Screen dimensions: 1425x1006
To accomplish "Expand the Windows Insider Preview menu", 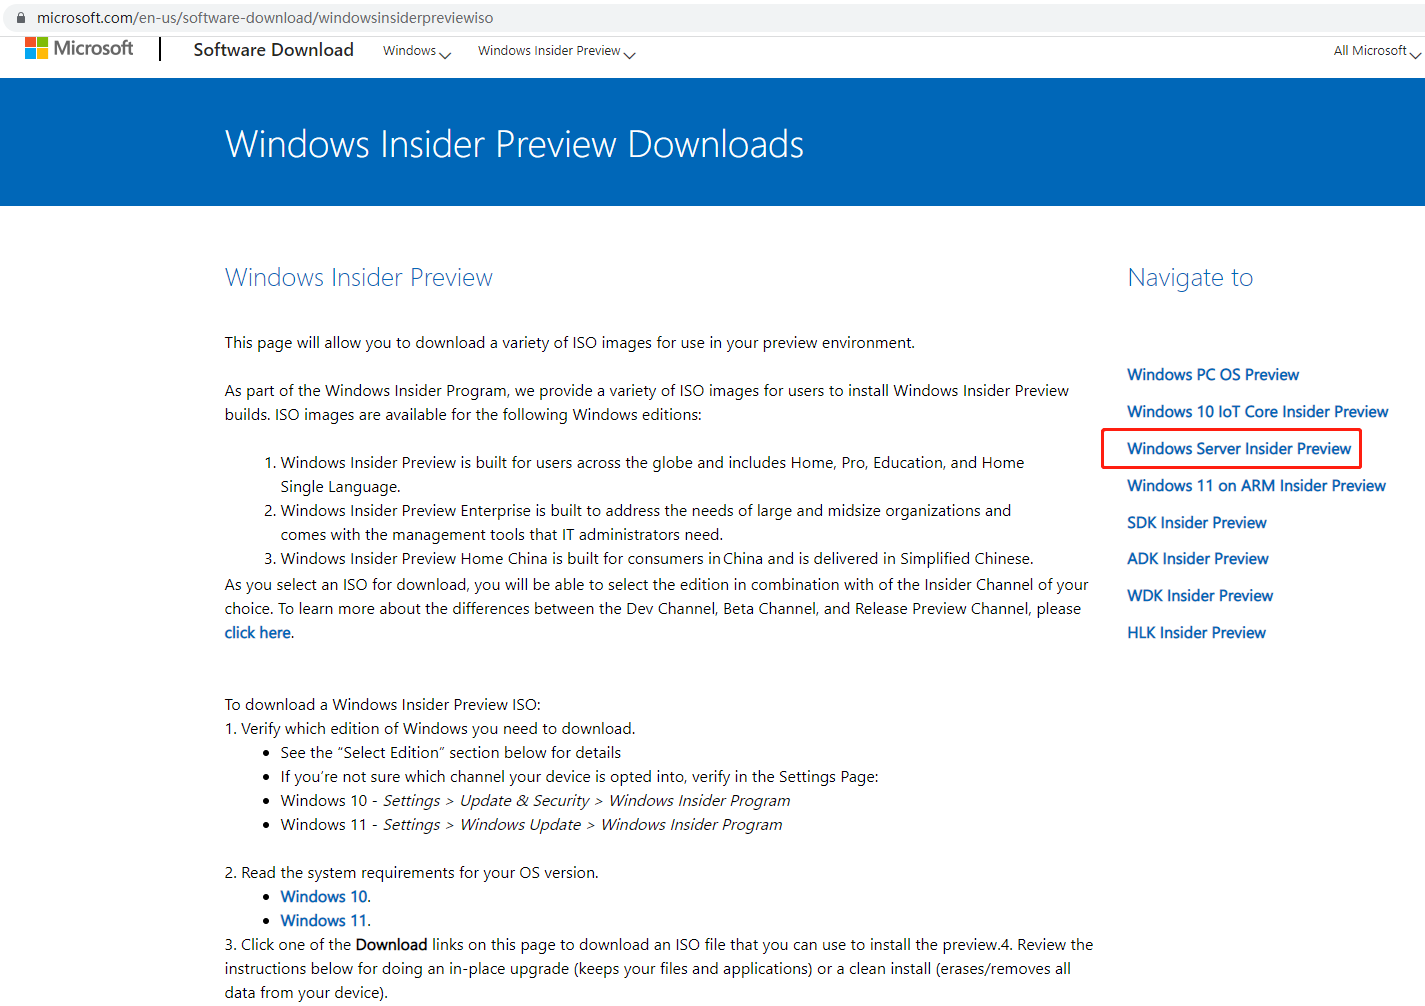I will point(556,51).
